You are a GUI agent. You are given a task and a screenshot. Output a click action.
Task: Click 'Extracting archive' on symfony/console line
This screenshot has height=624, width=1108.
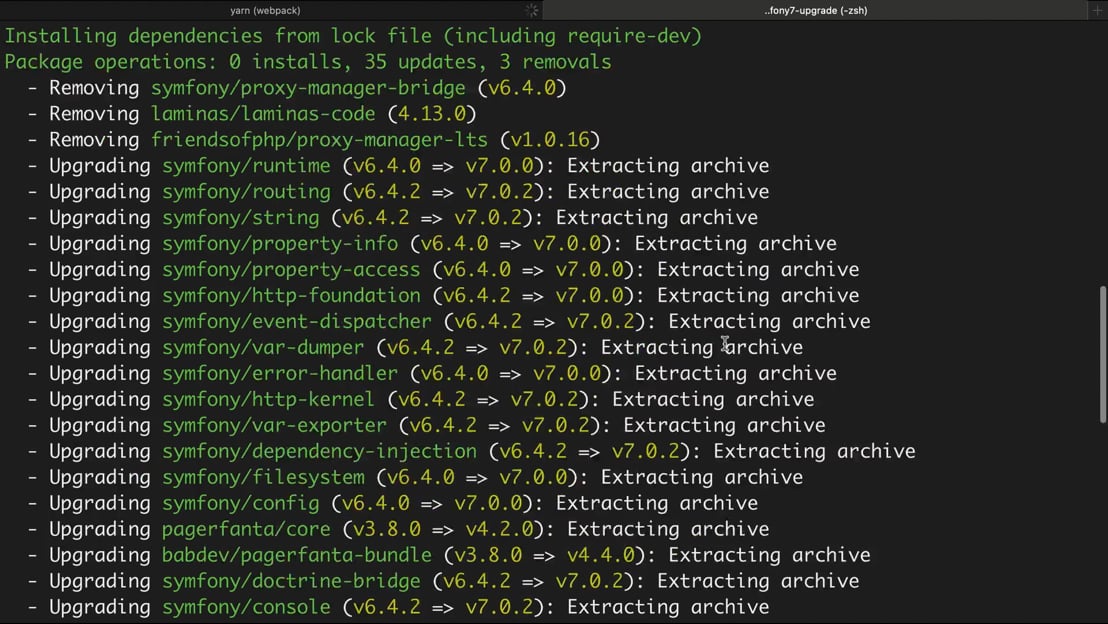click(x=668, y=607)
